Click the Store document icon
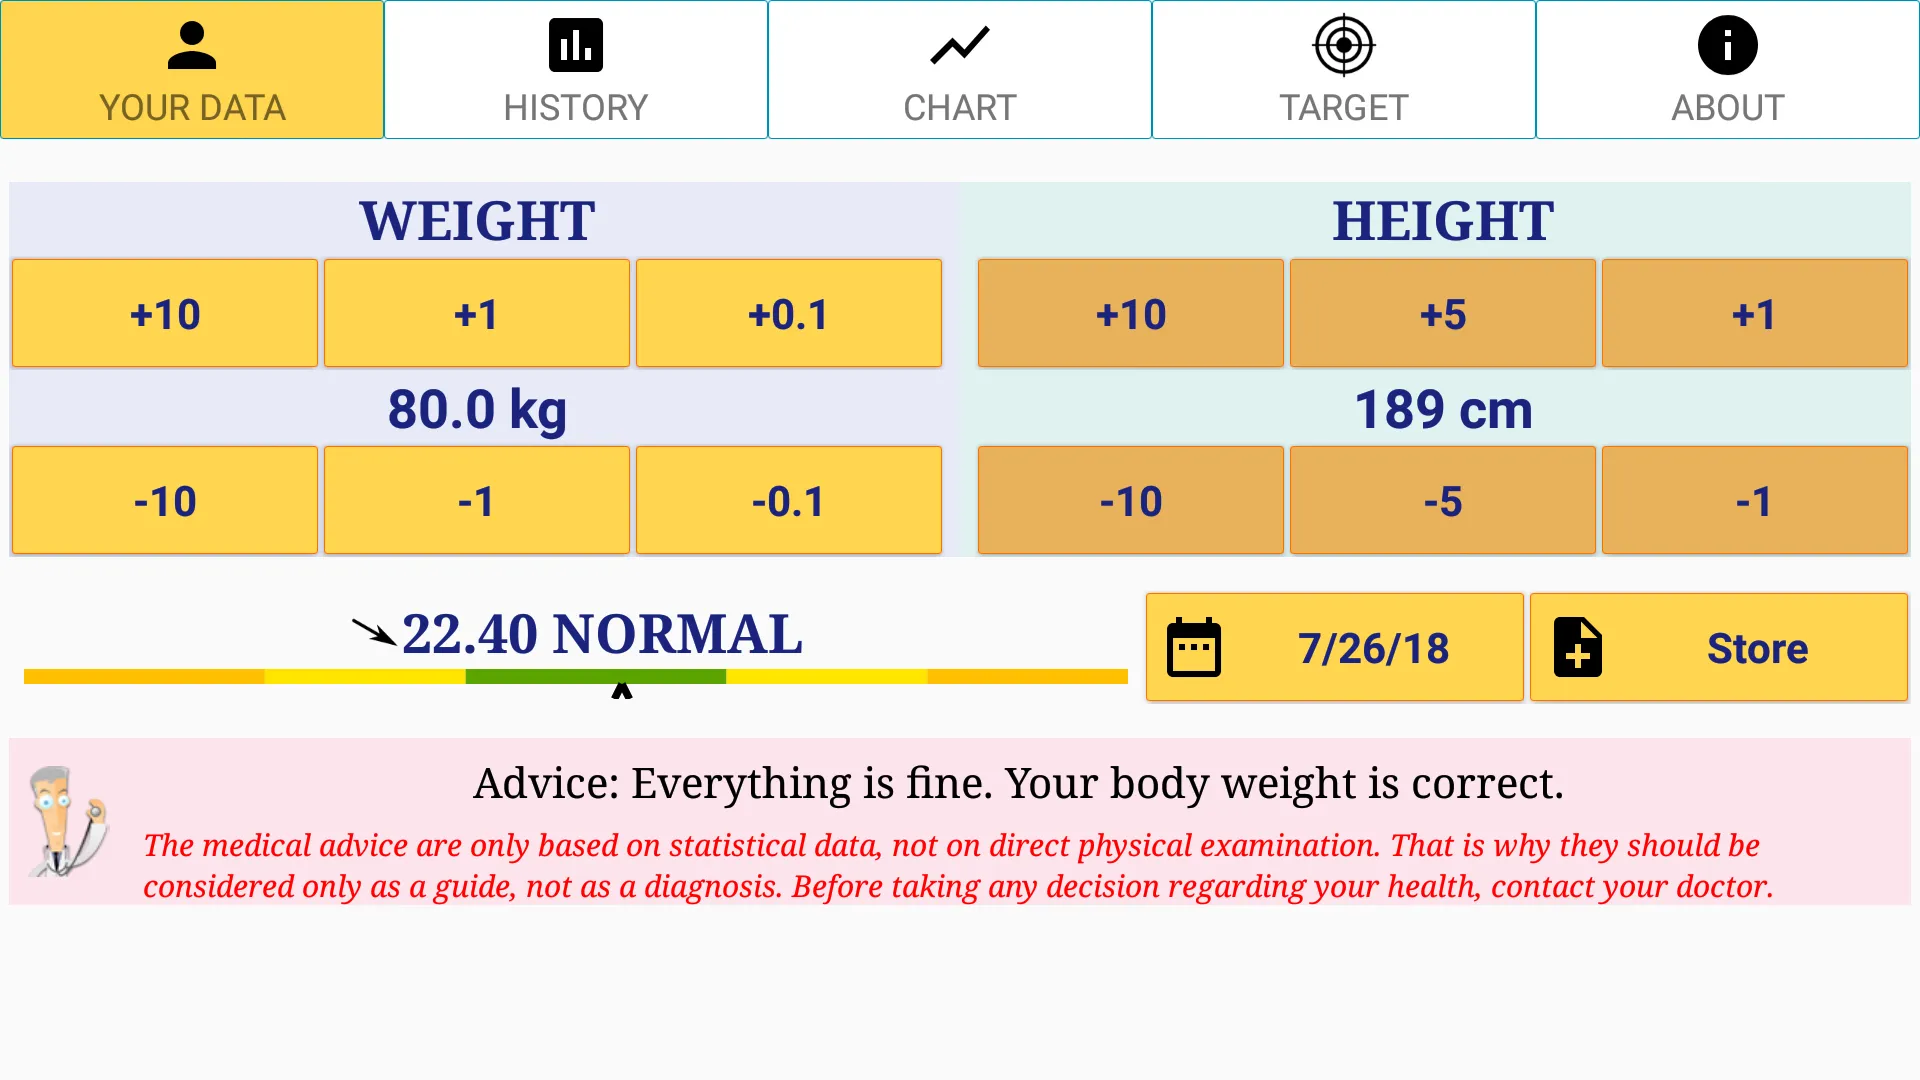 coord(1578,649)
